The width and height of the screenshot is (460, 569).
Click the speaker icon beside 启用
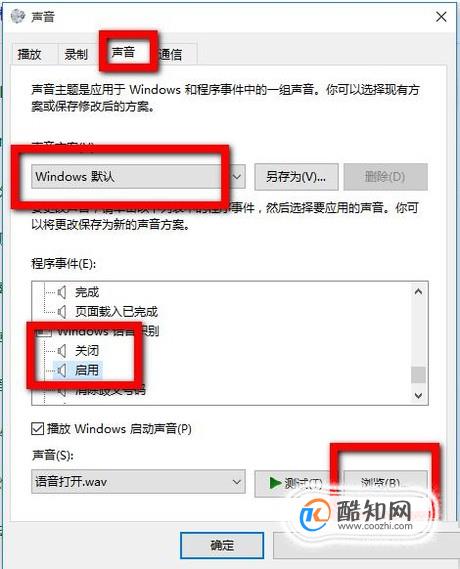coord(62,370)
